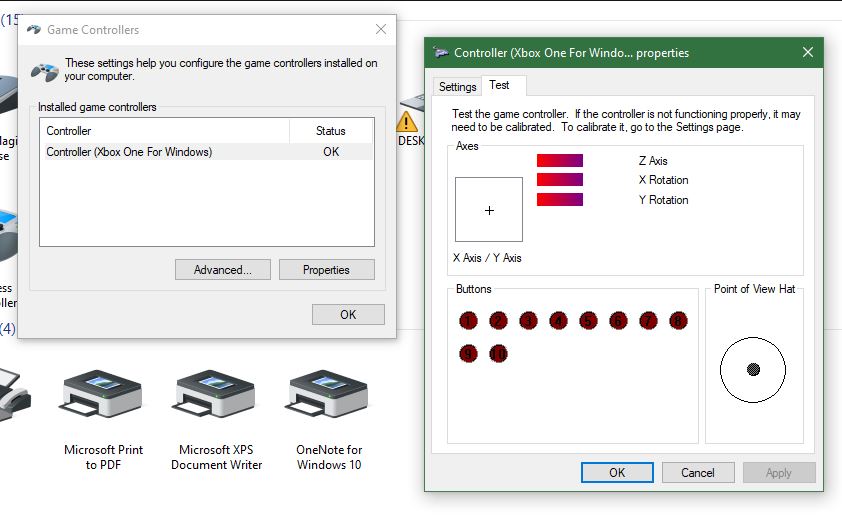This screenshot has height=515, width=842.
Task: Click button indicator 3 in the Buttons group
Action: point(528,321)
